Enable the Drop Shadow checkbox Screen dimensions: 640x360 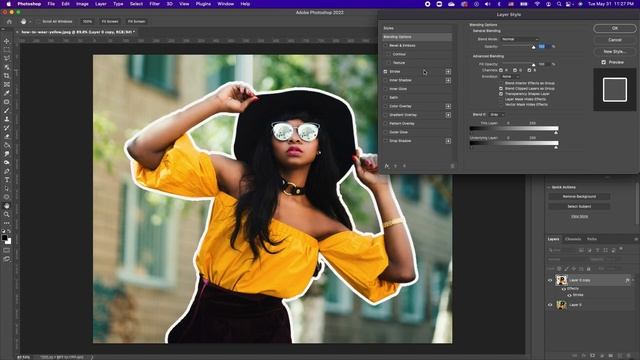tap(385, 141)
